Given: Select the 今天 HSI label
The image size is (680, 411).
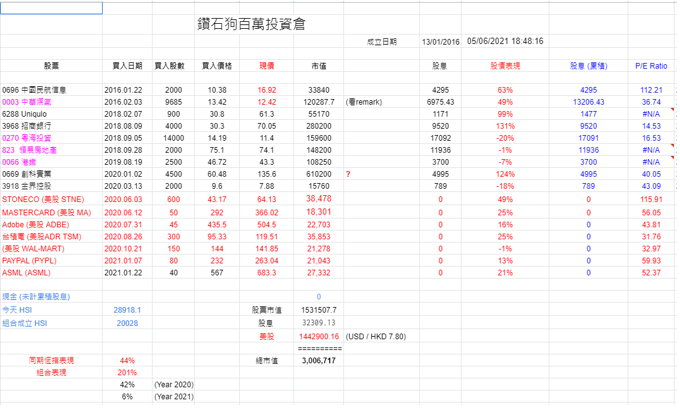Looking at the screenshot, I should click(17, 310).
